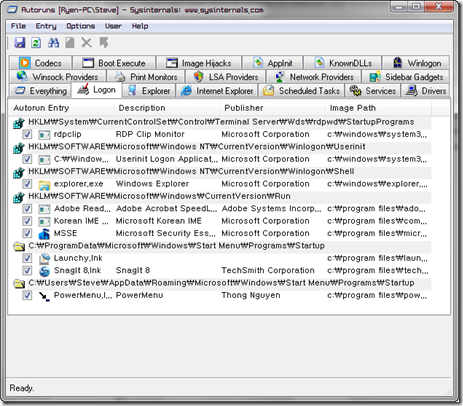
Task: Click the Jump to entry icon
Action: tap(104, 43)
